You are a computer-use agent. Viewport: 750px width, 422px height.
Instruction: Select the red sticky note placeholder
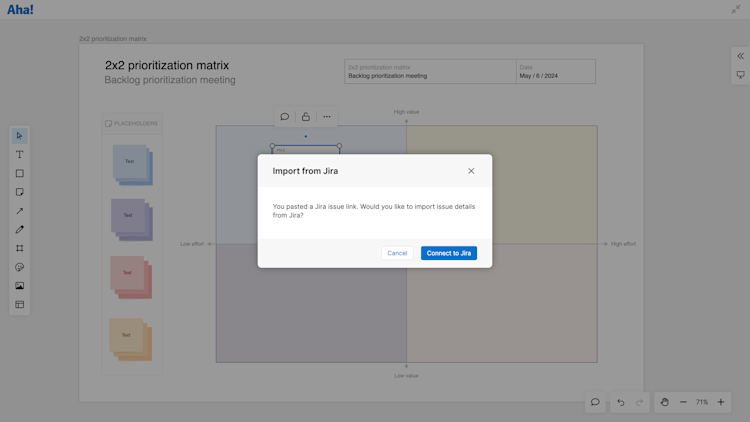click(x=131, y=277)
